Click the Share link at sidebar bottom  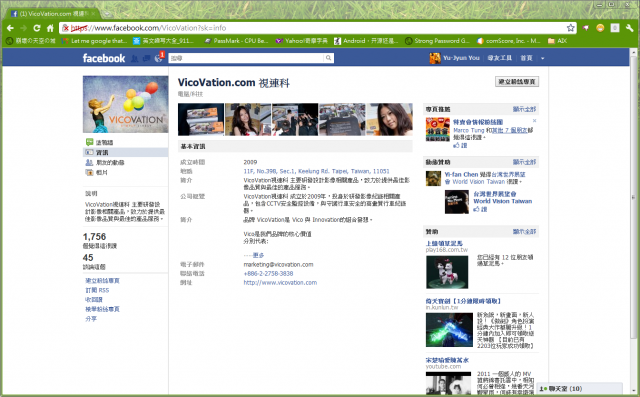click(x=91, y=319)
